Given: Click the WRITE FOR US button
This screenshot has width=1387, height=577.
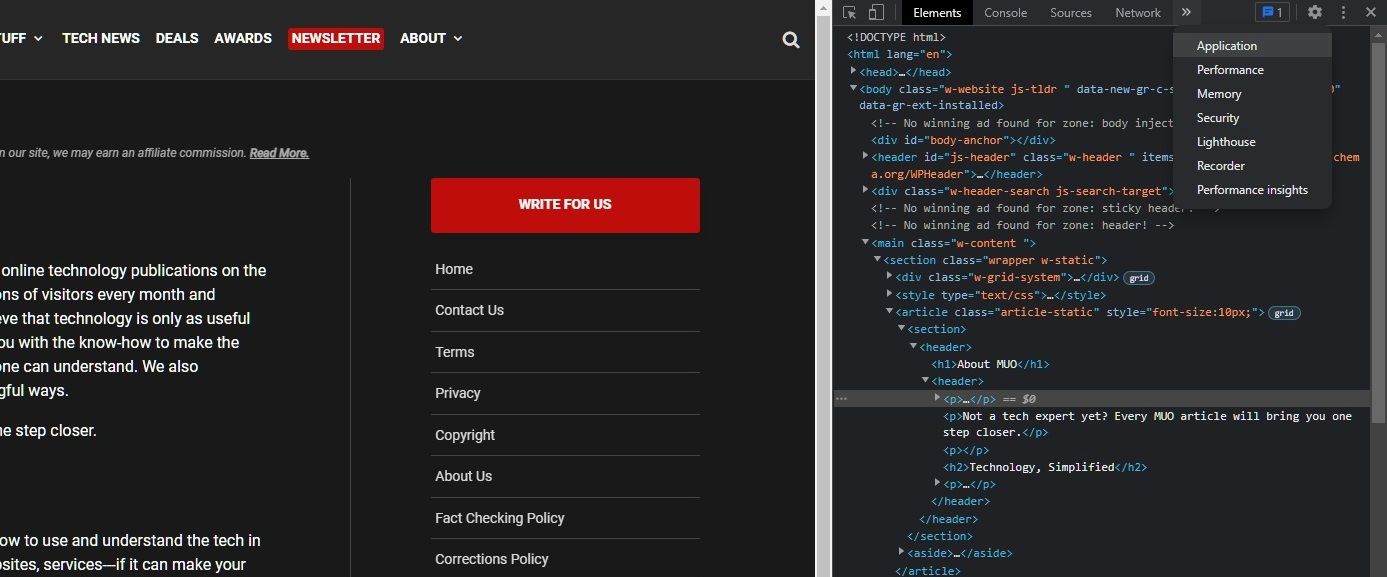Looking at the screenshot, I should point(565,205).
